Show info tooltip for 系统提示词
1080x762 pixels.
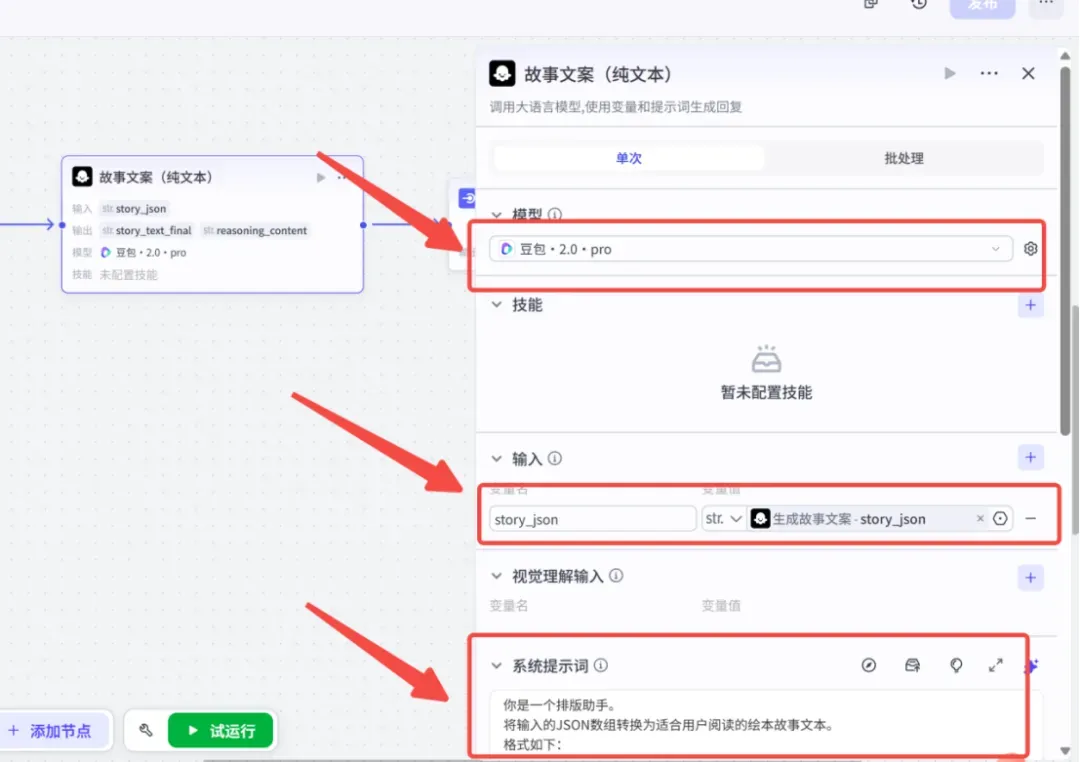(601, 665)
